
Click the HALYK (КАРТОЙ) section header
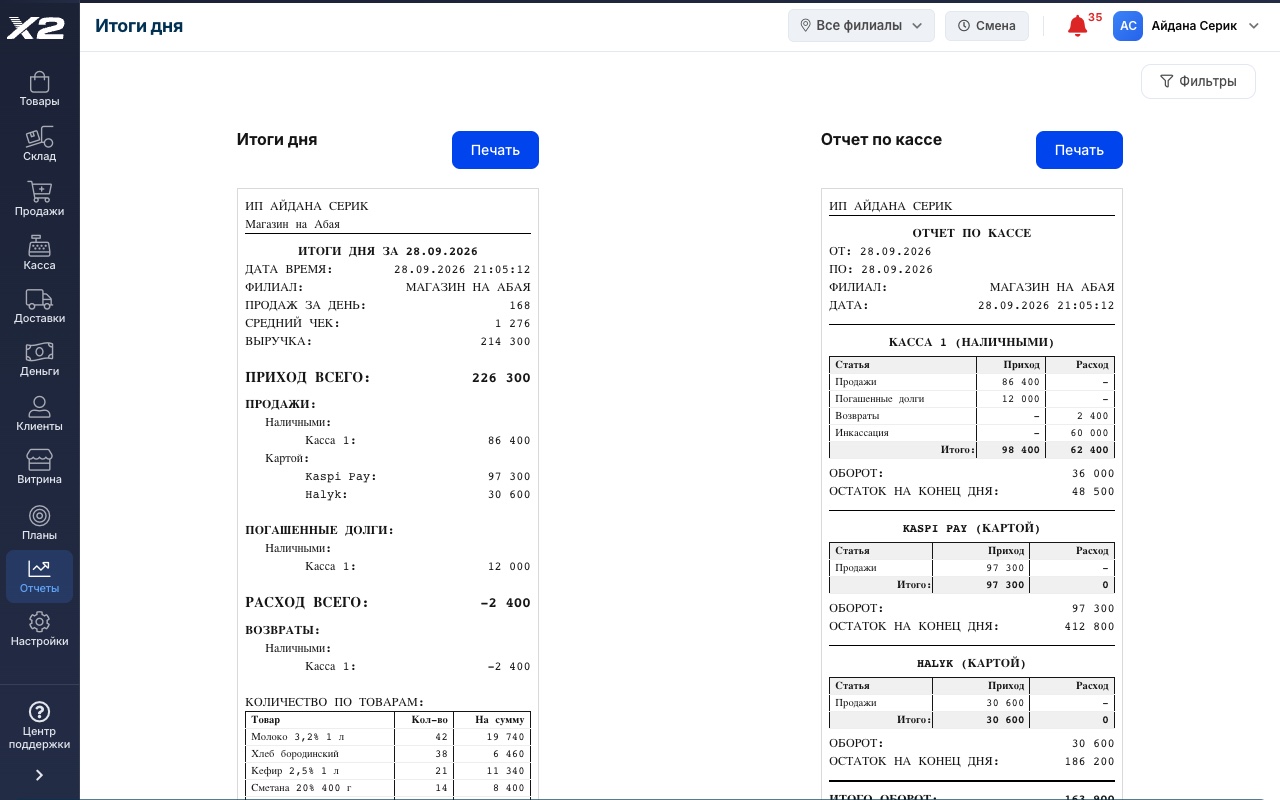click(x=972, y=663)
